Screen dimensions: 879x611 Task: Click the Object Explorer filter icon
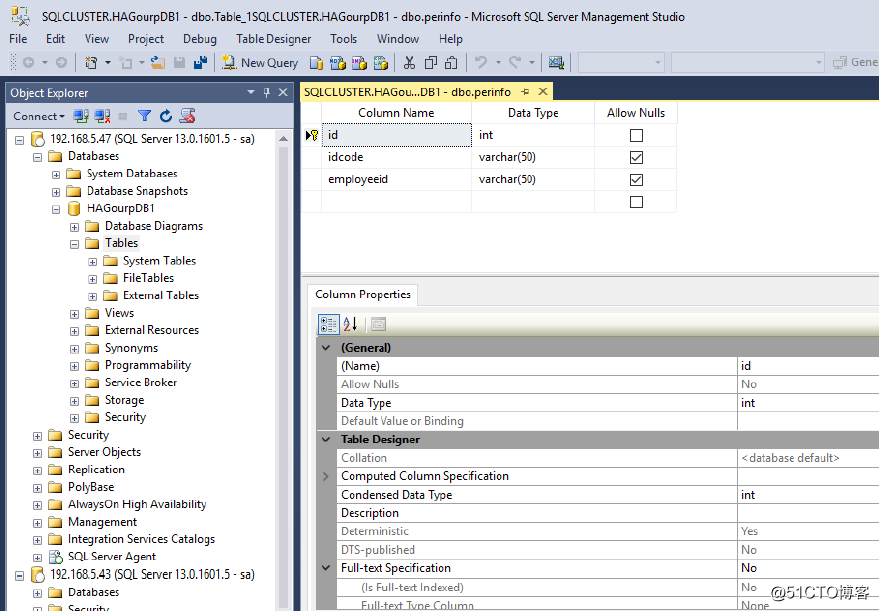(145, 116)
